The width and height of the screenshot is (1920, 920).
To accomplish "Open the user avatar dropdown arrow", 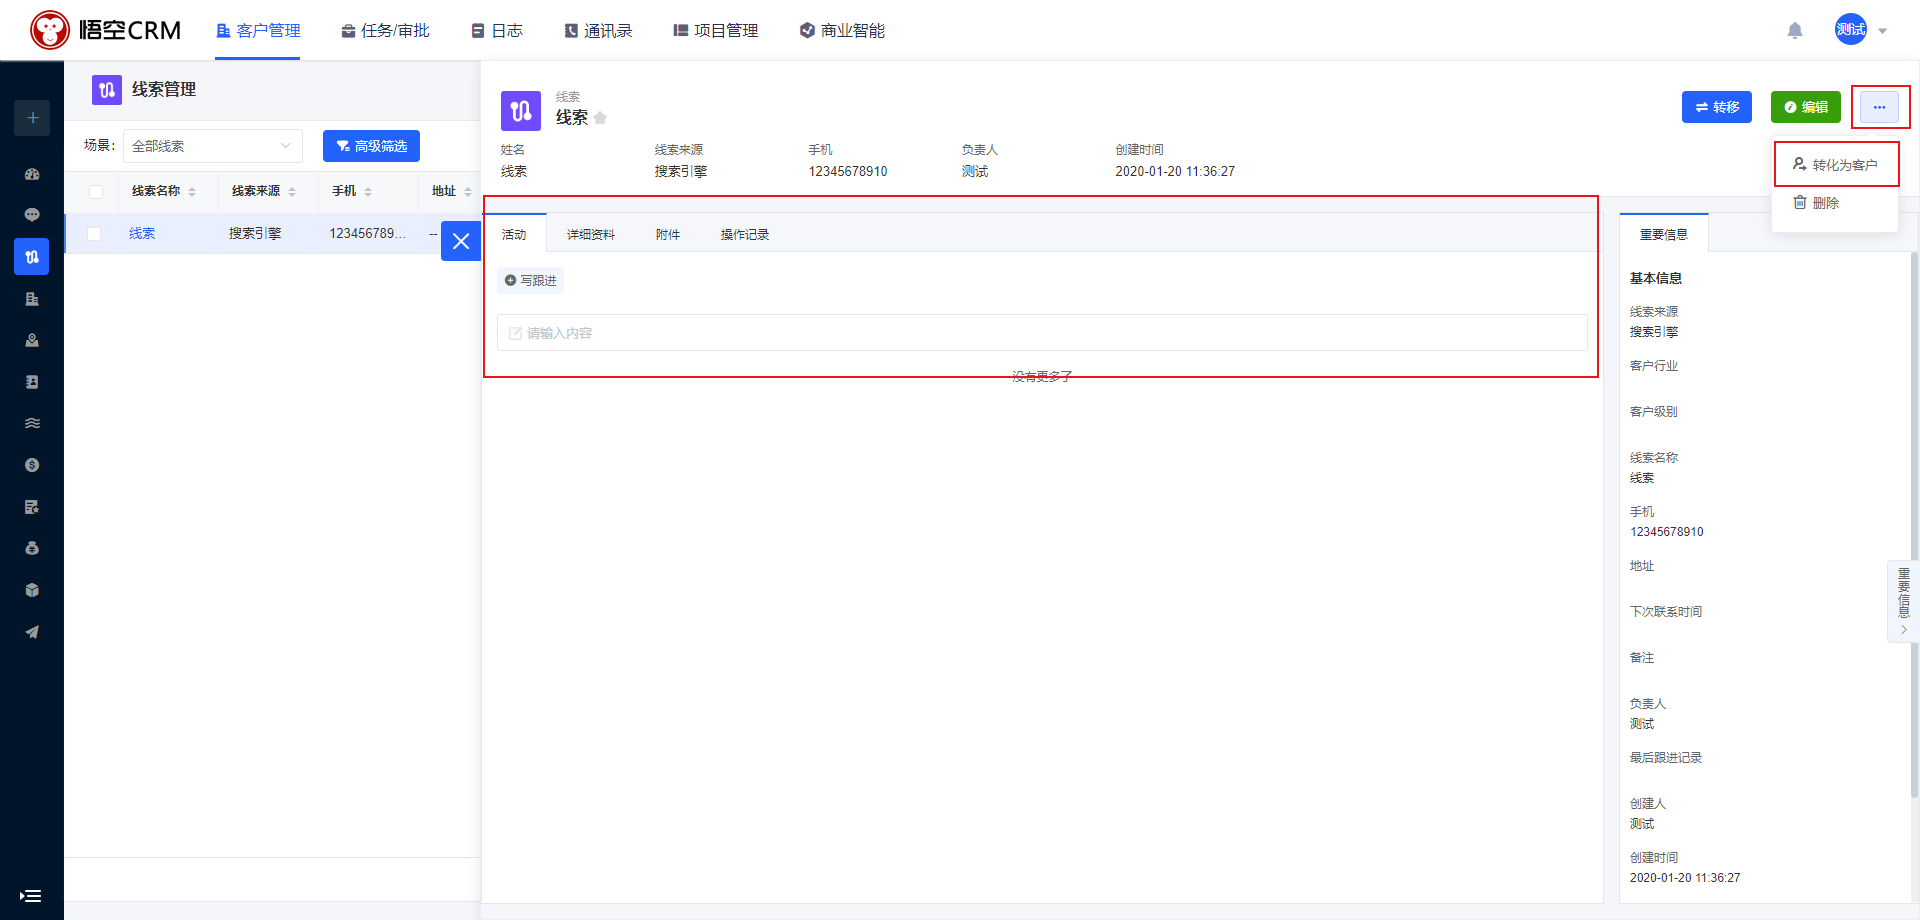I will pos(1883,31).
